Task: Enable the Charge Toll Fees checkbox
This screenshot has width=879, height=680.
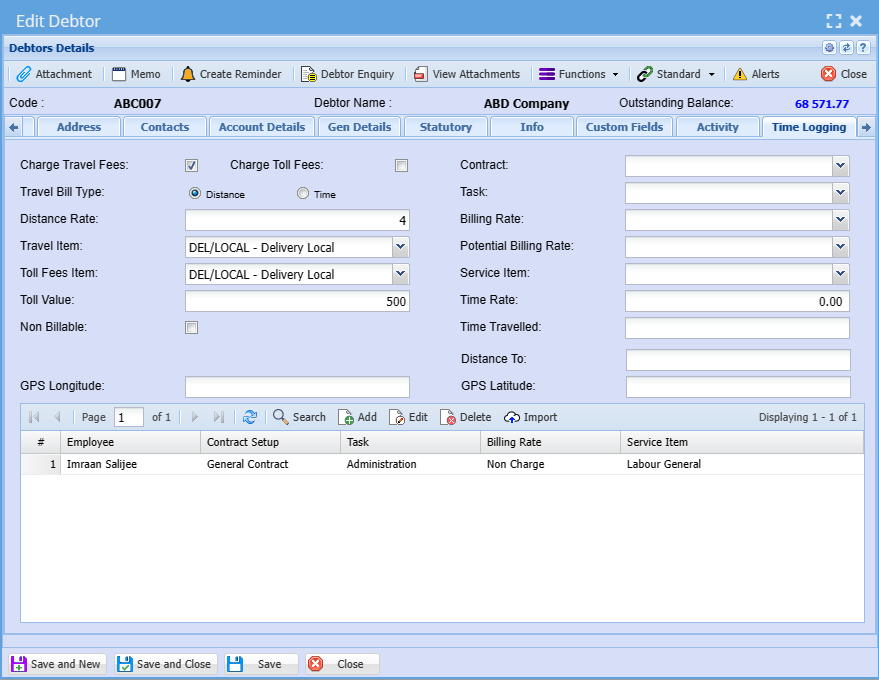Action: (x=402, y=166)
